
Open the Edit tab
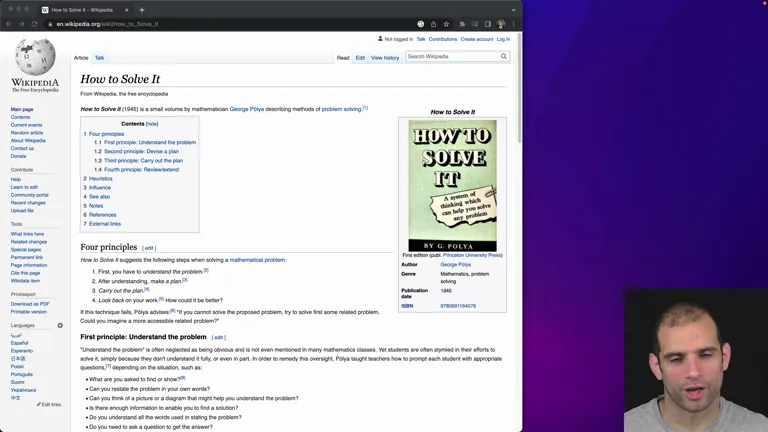click(360, 58)
